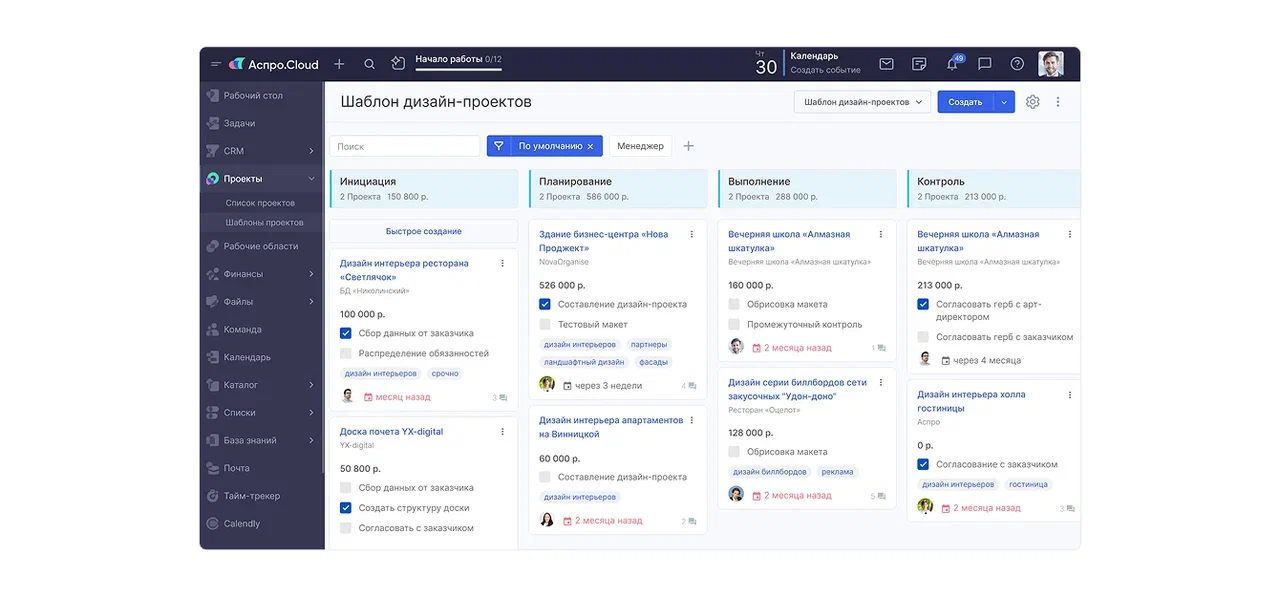Click the Поиск search input field
Image resolution: width=1280 pixels, height=597 pixels.
[x=404, y=146]
